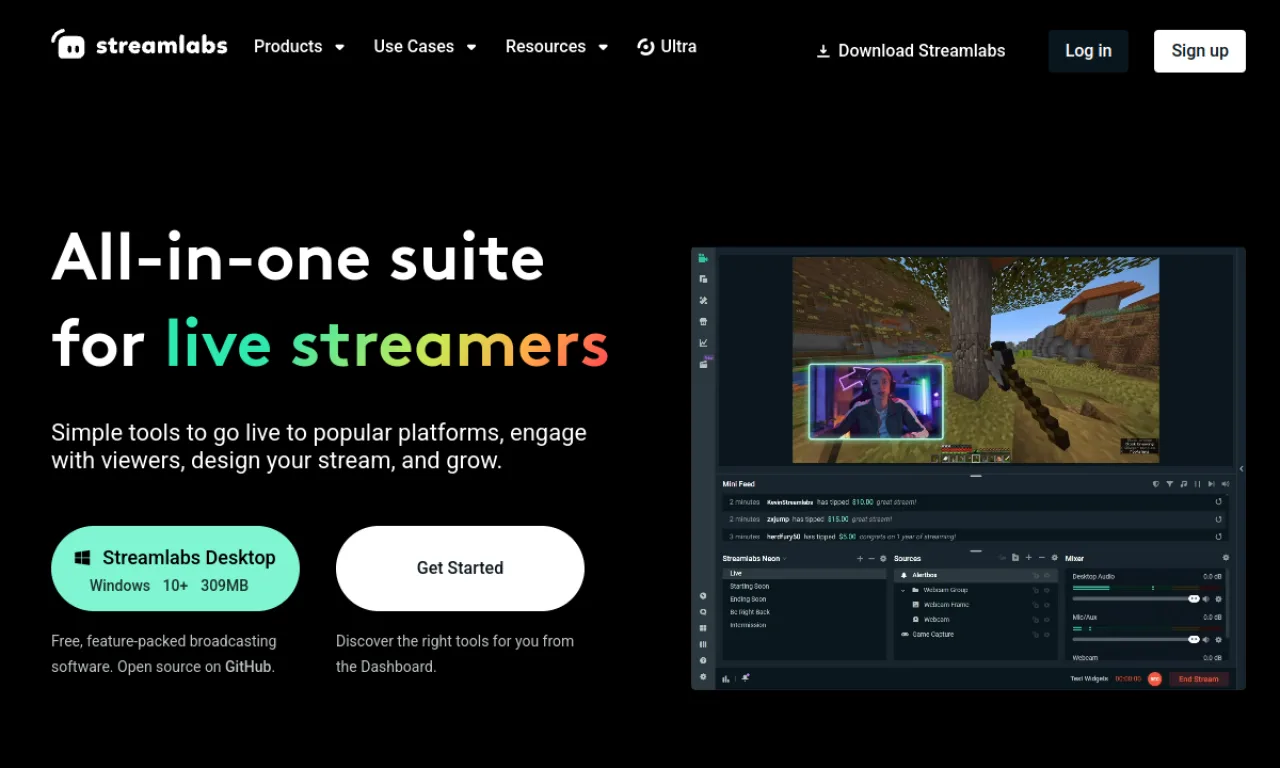Replay the zajump tip alert

[x=1218, y=520]
